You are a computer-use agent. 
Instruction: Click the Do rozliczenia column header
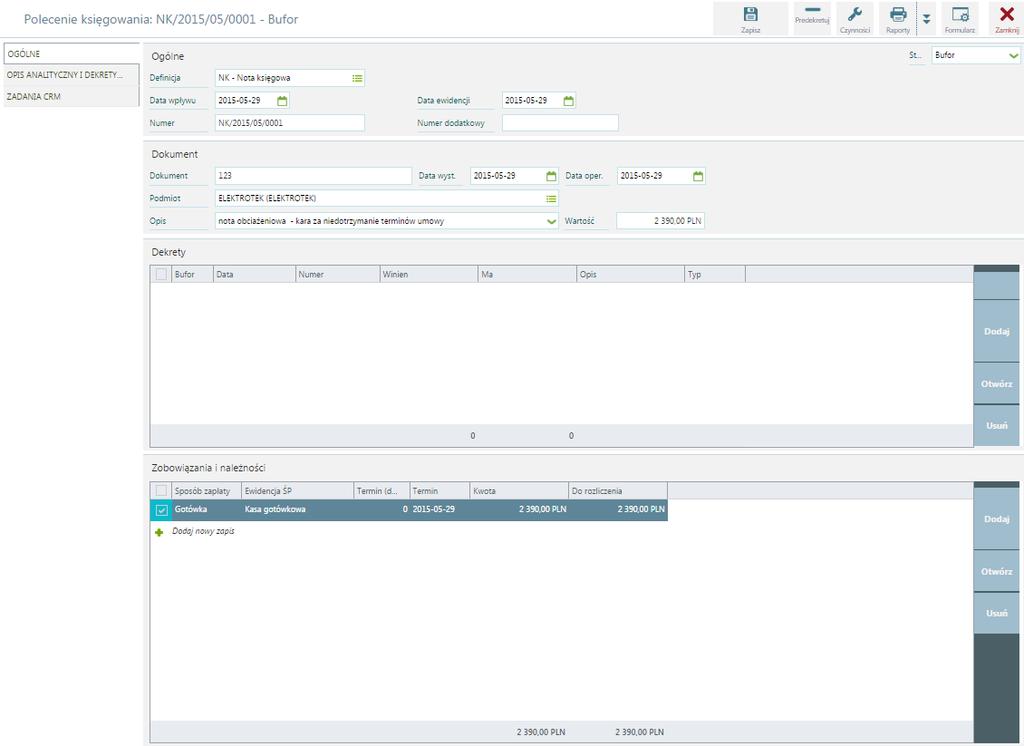(x=618, y=491)
